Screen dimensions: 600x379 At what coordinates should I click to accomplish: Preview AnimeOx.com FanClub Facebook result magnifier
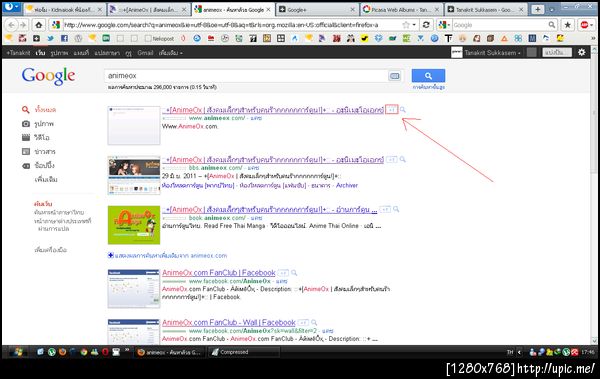tap(294, 273)
